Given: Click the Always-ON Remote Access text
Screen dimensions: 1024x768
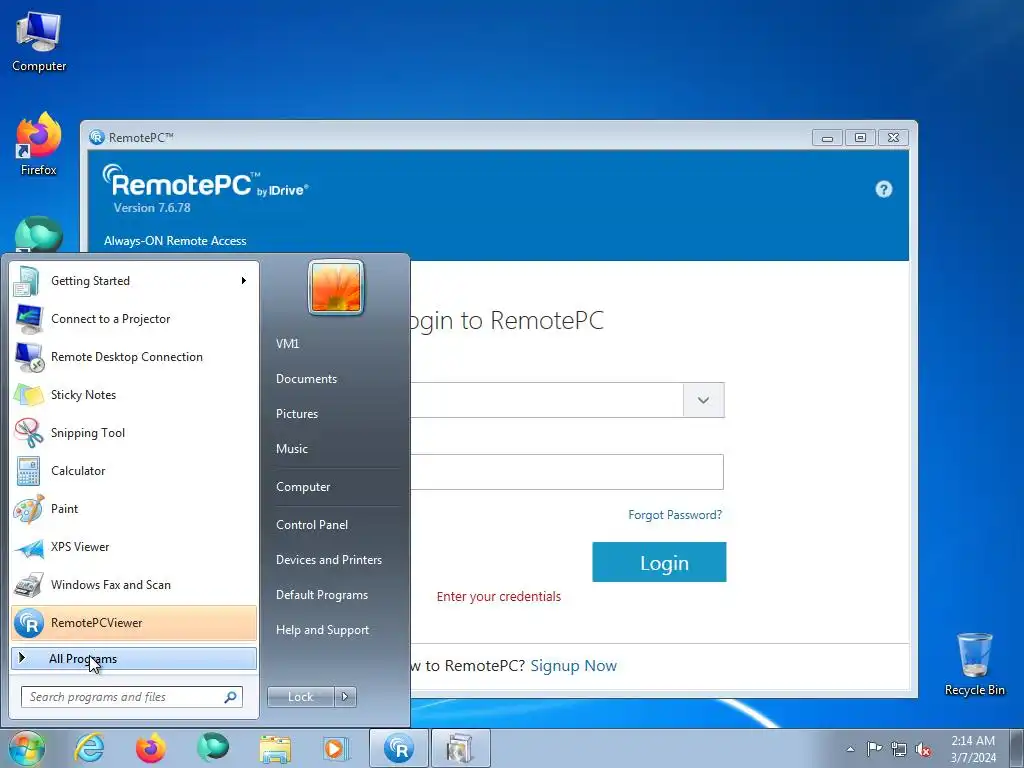Looking at the screenshot, I should [x=175, y=241].
